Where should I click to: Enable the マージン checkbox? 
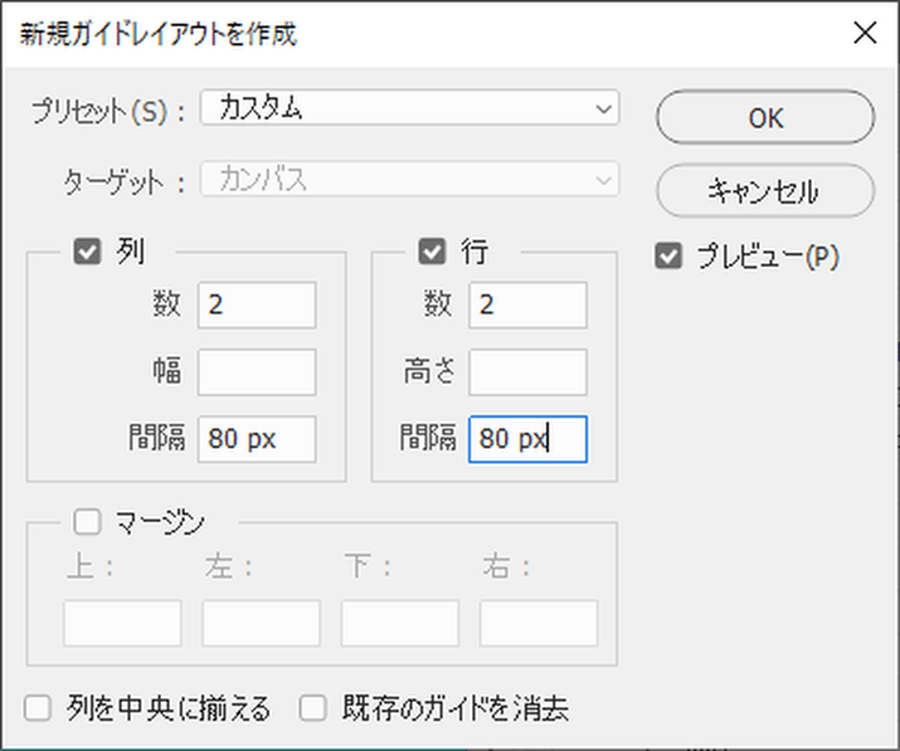coord(88,521)
